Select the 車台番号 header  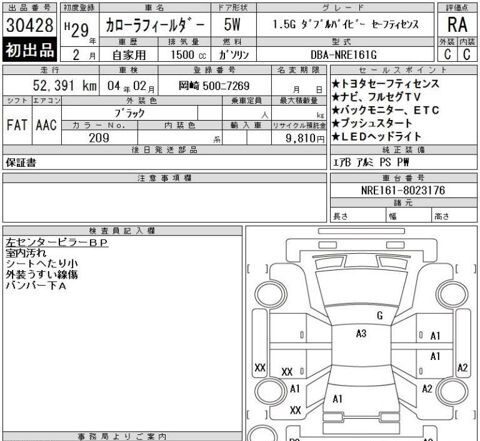(403, 178)
